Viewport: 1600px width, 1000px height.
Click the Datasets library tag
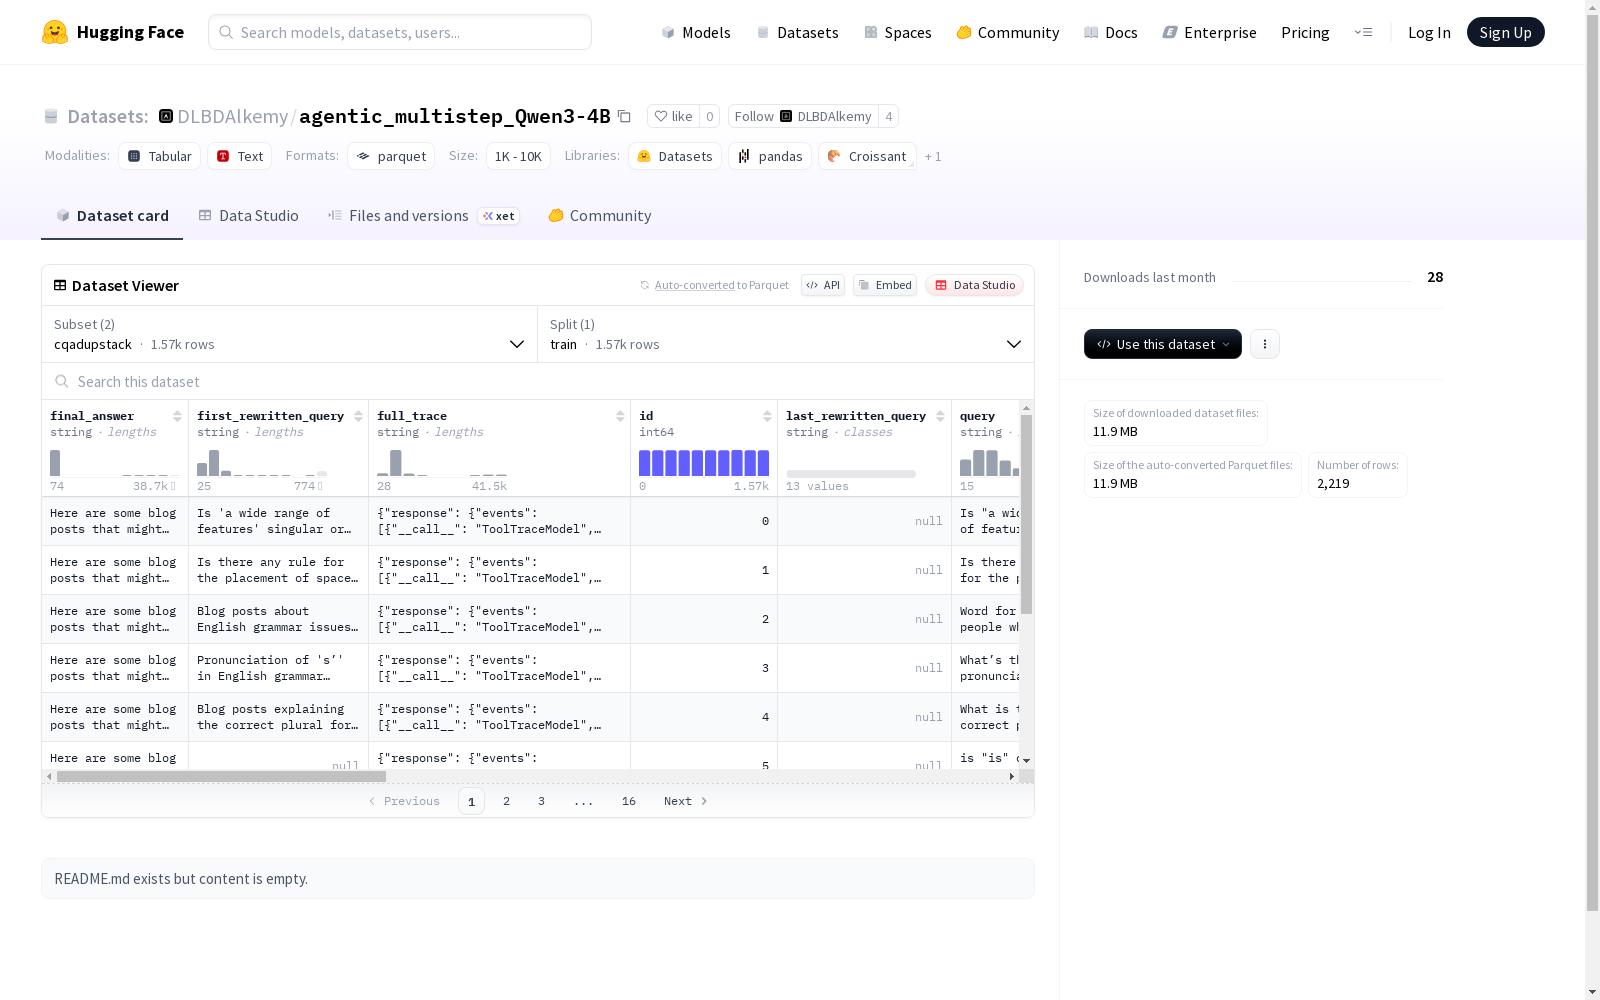[x=675, y=156]
